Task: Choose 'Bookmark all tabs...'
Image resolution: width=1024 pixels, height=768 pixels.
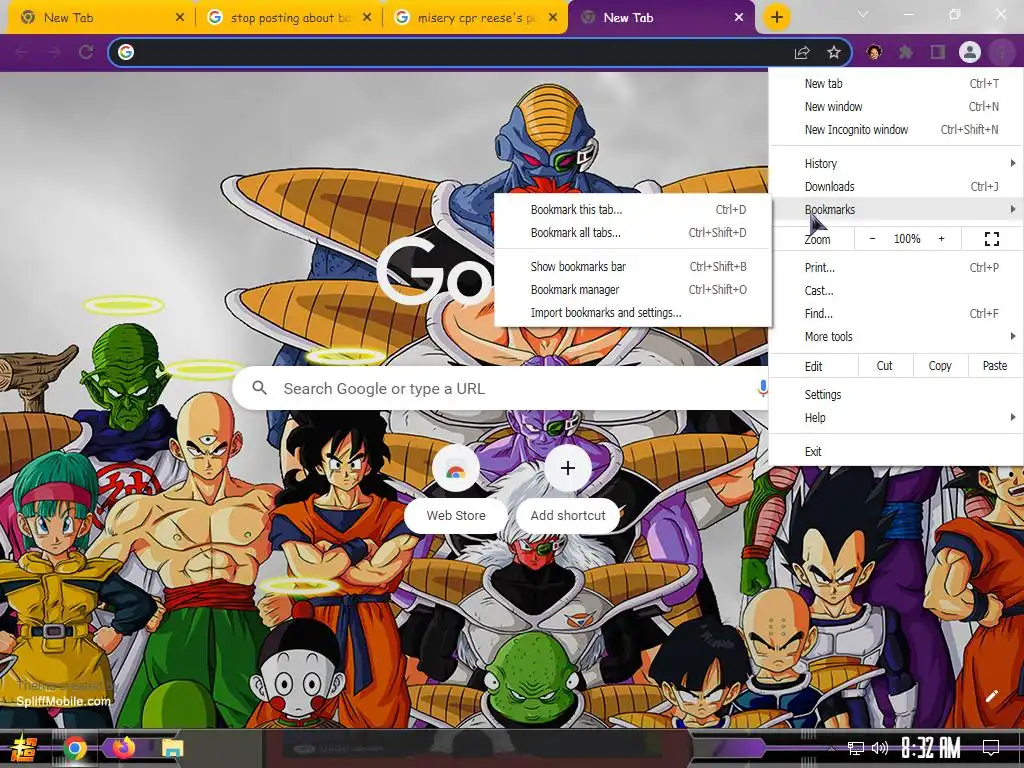Action: (633, 232)
